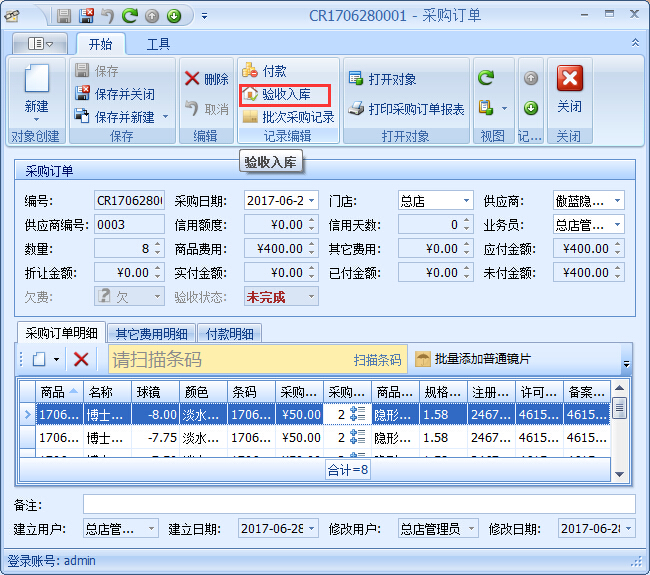Expand the 采购日期 date dropdown
Image resolution: width=650 pixels, height=575 pixels.
tap(311, 201)
